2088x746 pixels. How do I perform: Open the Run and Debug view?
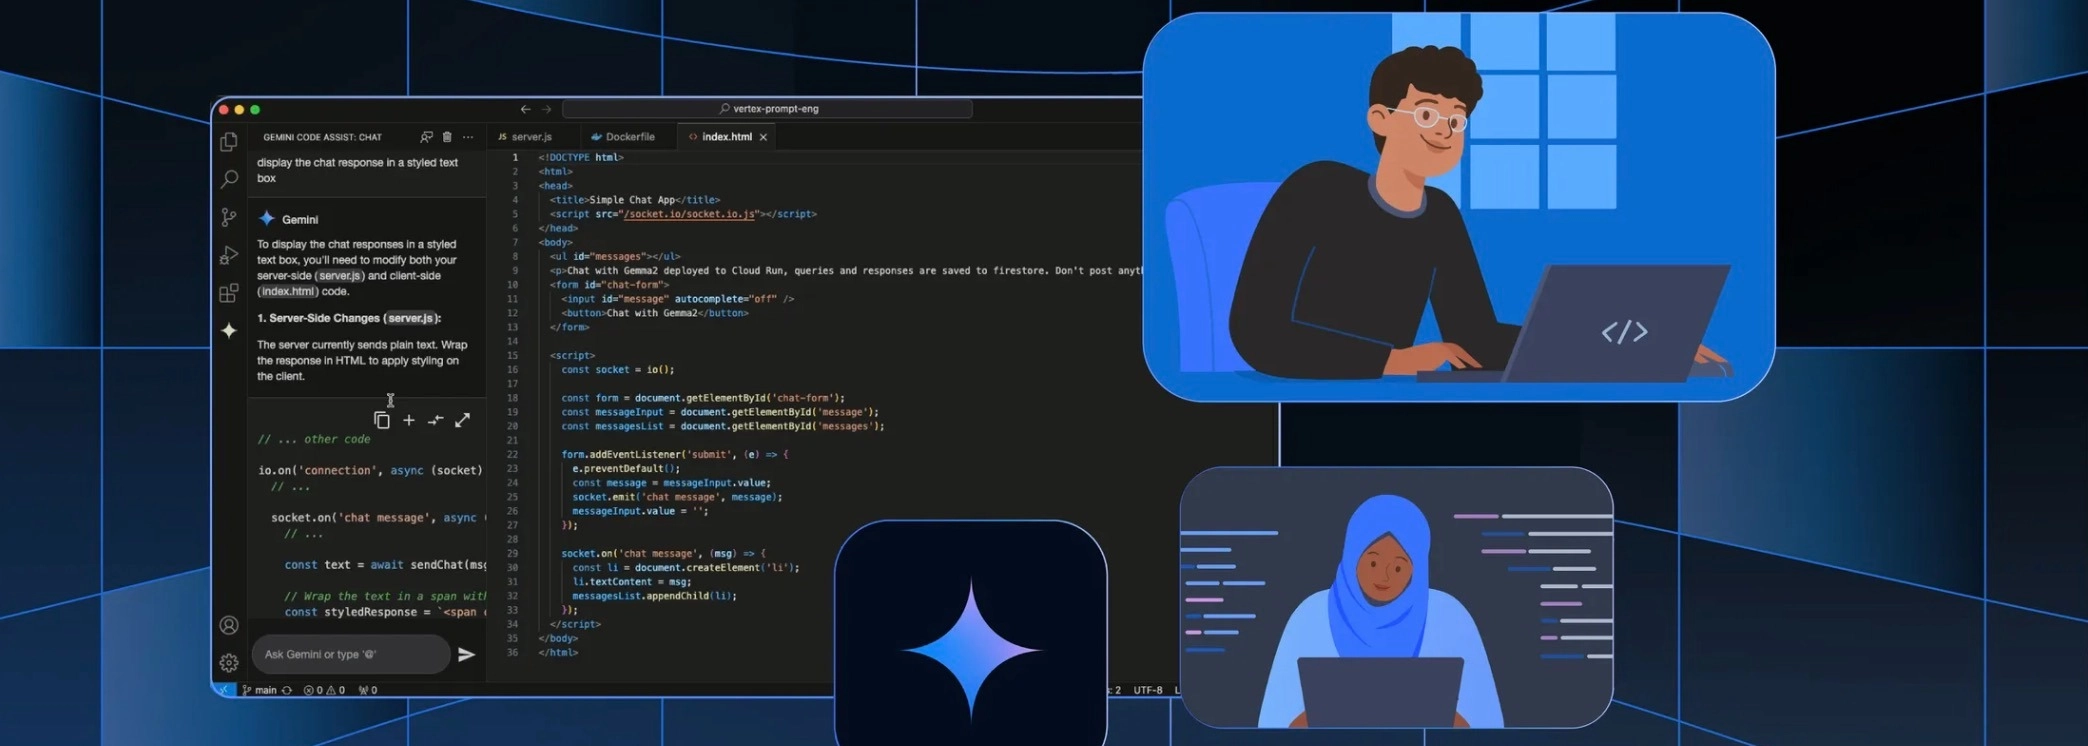(229, 255)
